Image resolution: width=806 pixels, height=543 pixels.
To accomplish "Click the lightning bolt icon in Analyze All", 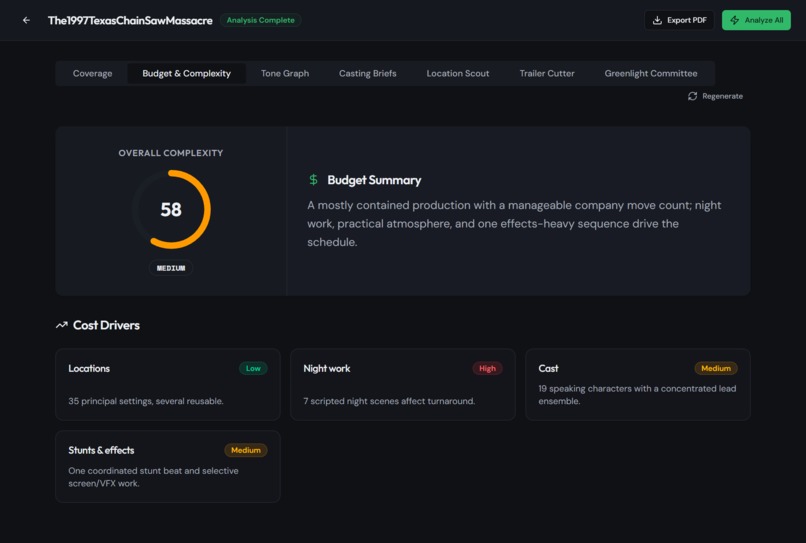I will tap(735, 21).
